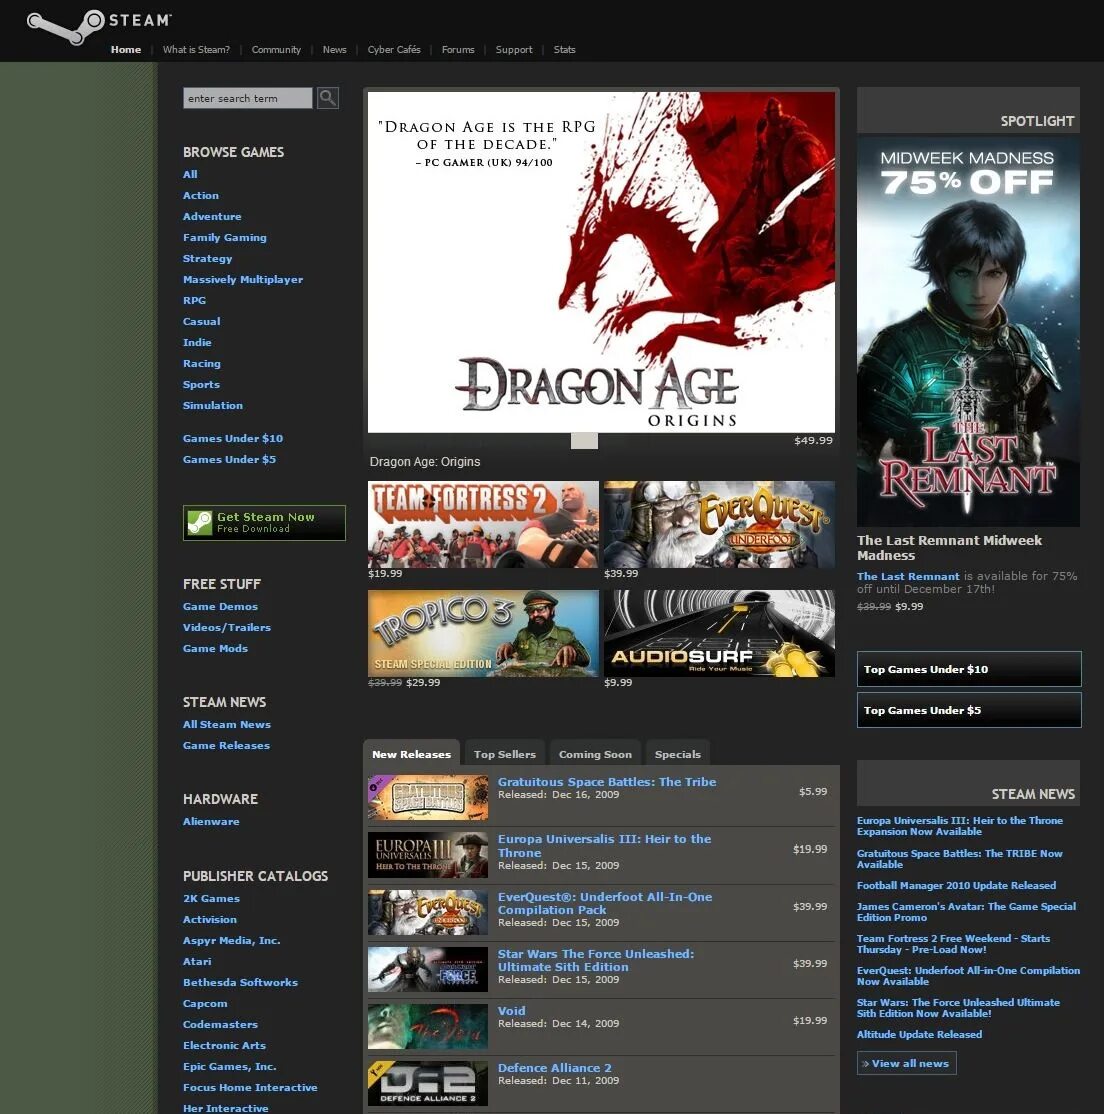Image resolution: width=1104 pixels, height=1114 pixels.
Task: Click the carousel position indicator under the banner
Action: (584, 441)
